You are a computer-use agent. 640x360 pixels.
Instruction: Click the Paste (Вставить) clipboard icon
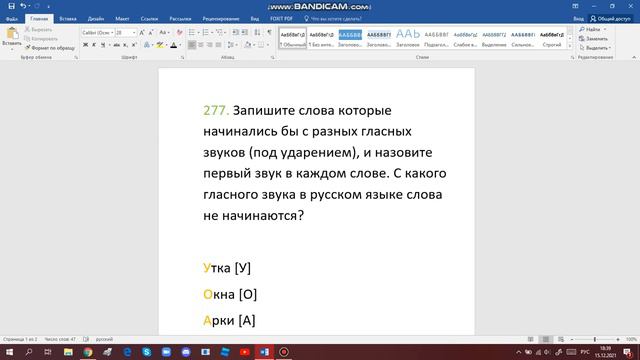coord(12,33)
